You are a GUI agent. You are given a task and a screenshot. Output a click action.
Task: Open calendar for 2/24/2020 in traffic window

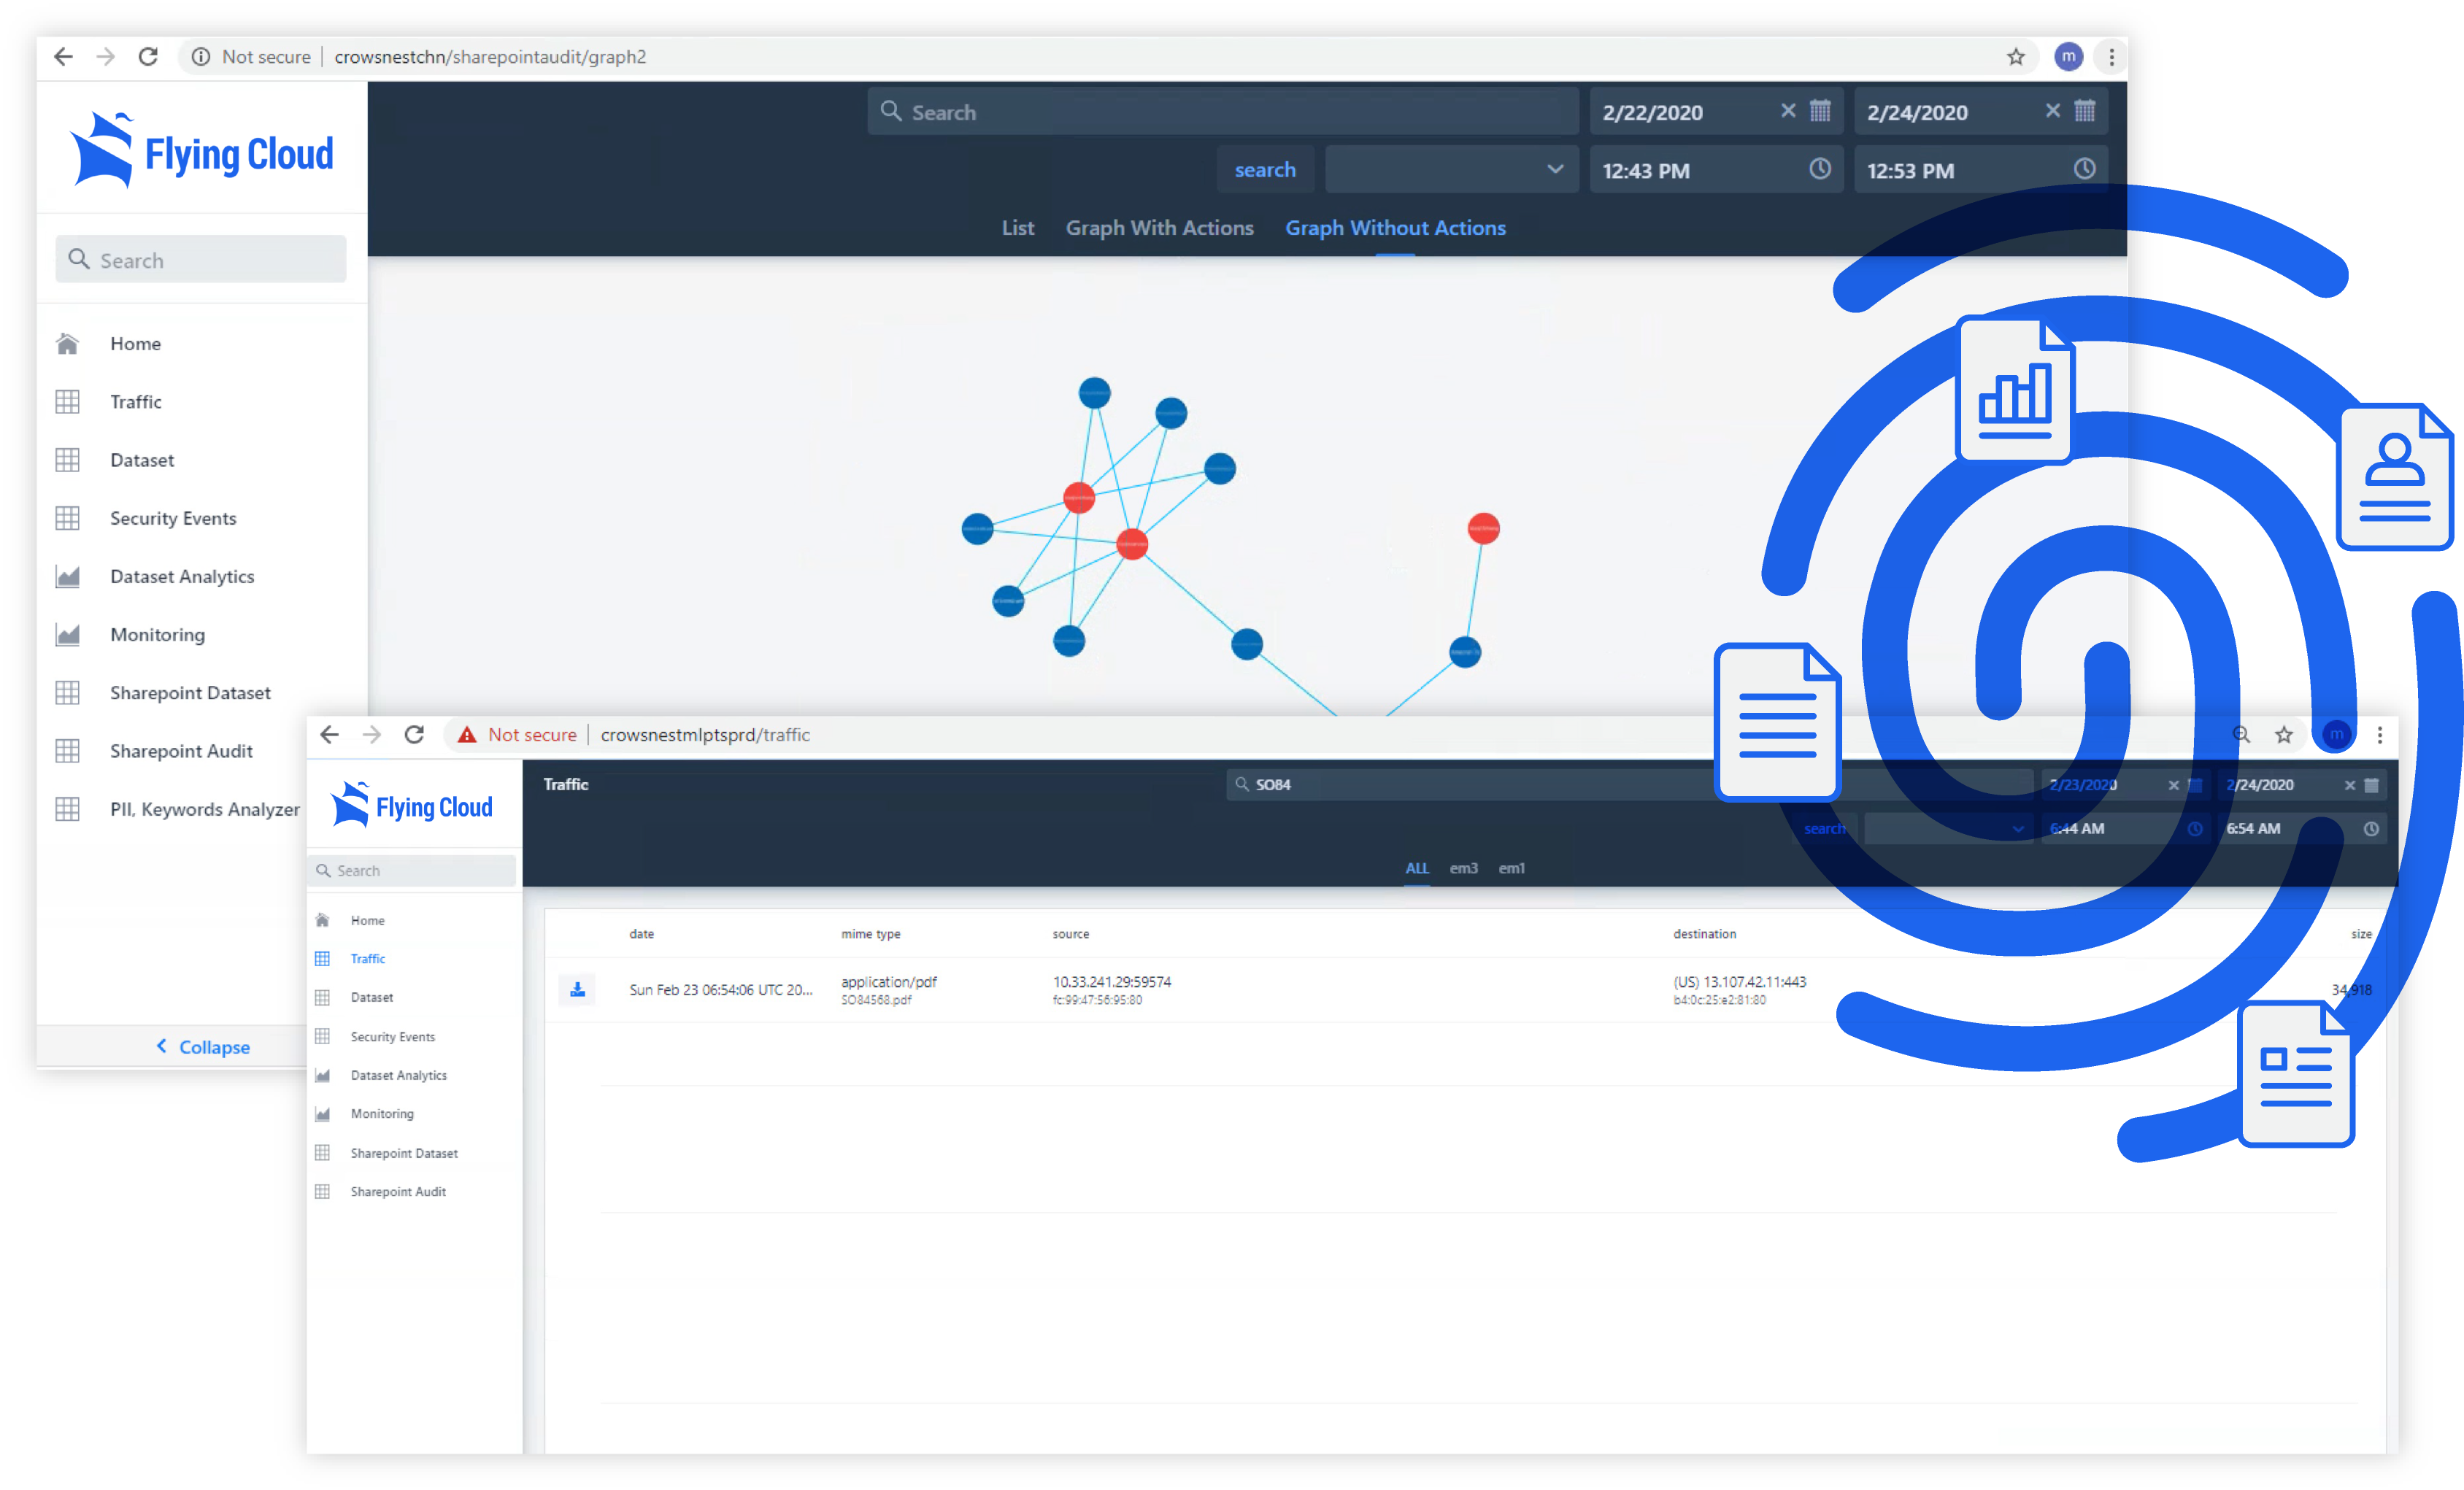[x=2371, y=785]
